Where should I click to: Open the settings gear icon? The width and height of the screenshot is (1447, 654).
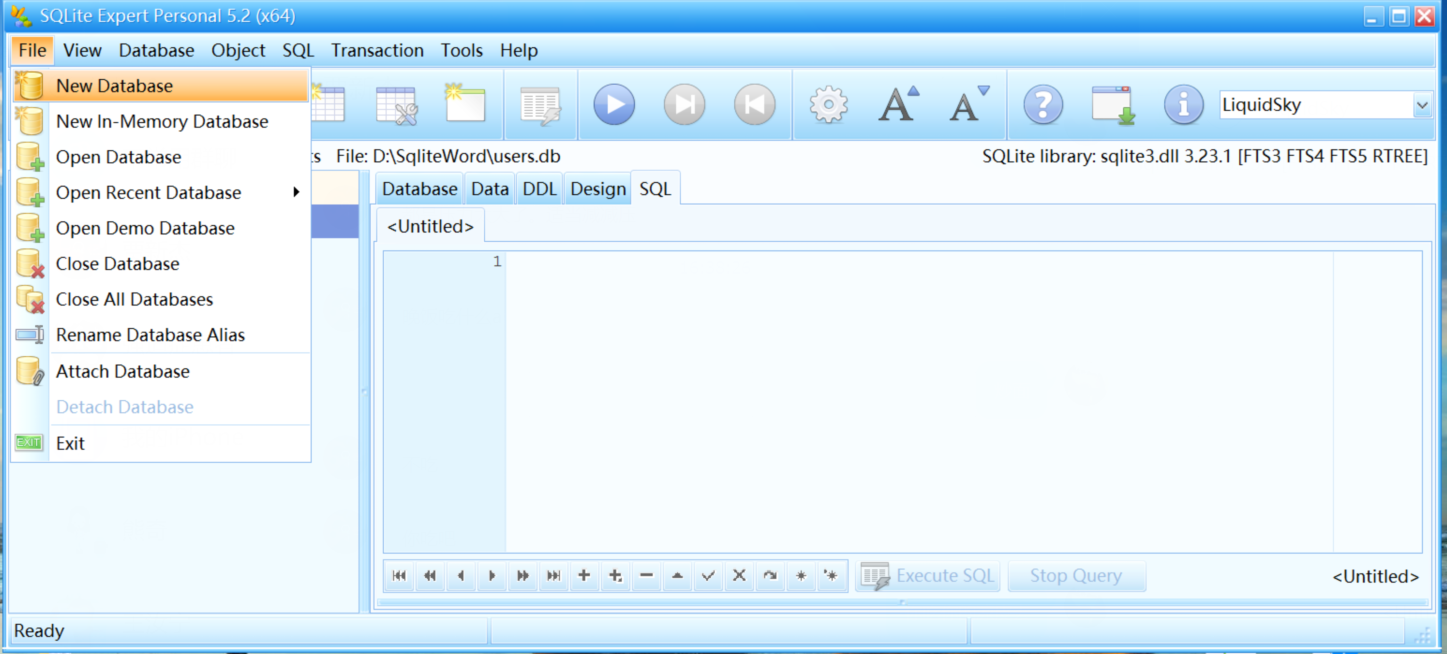coord(828,104)
